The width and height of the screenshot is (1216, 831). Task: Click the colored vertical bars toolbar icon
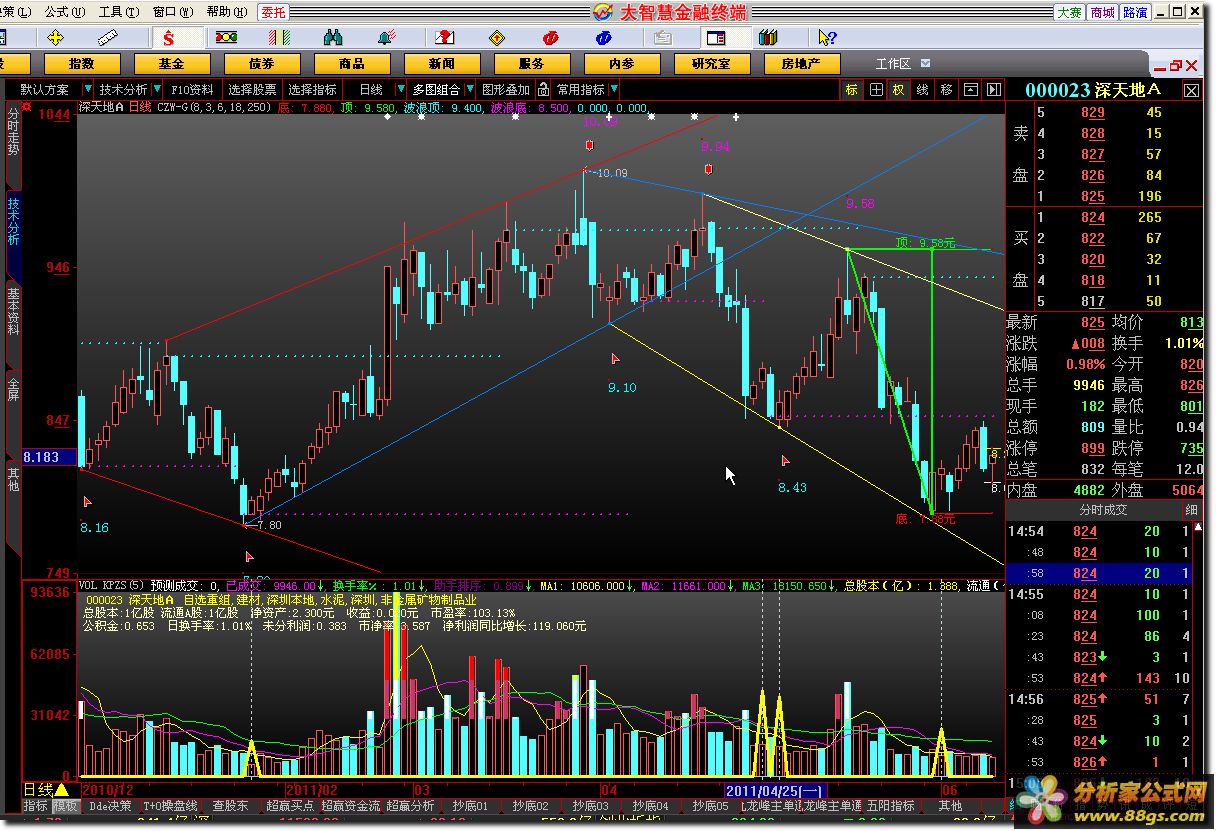(281, 38)
